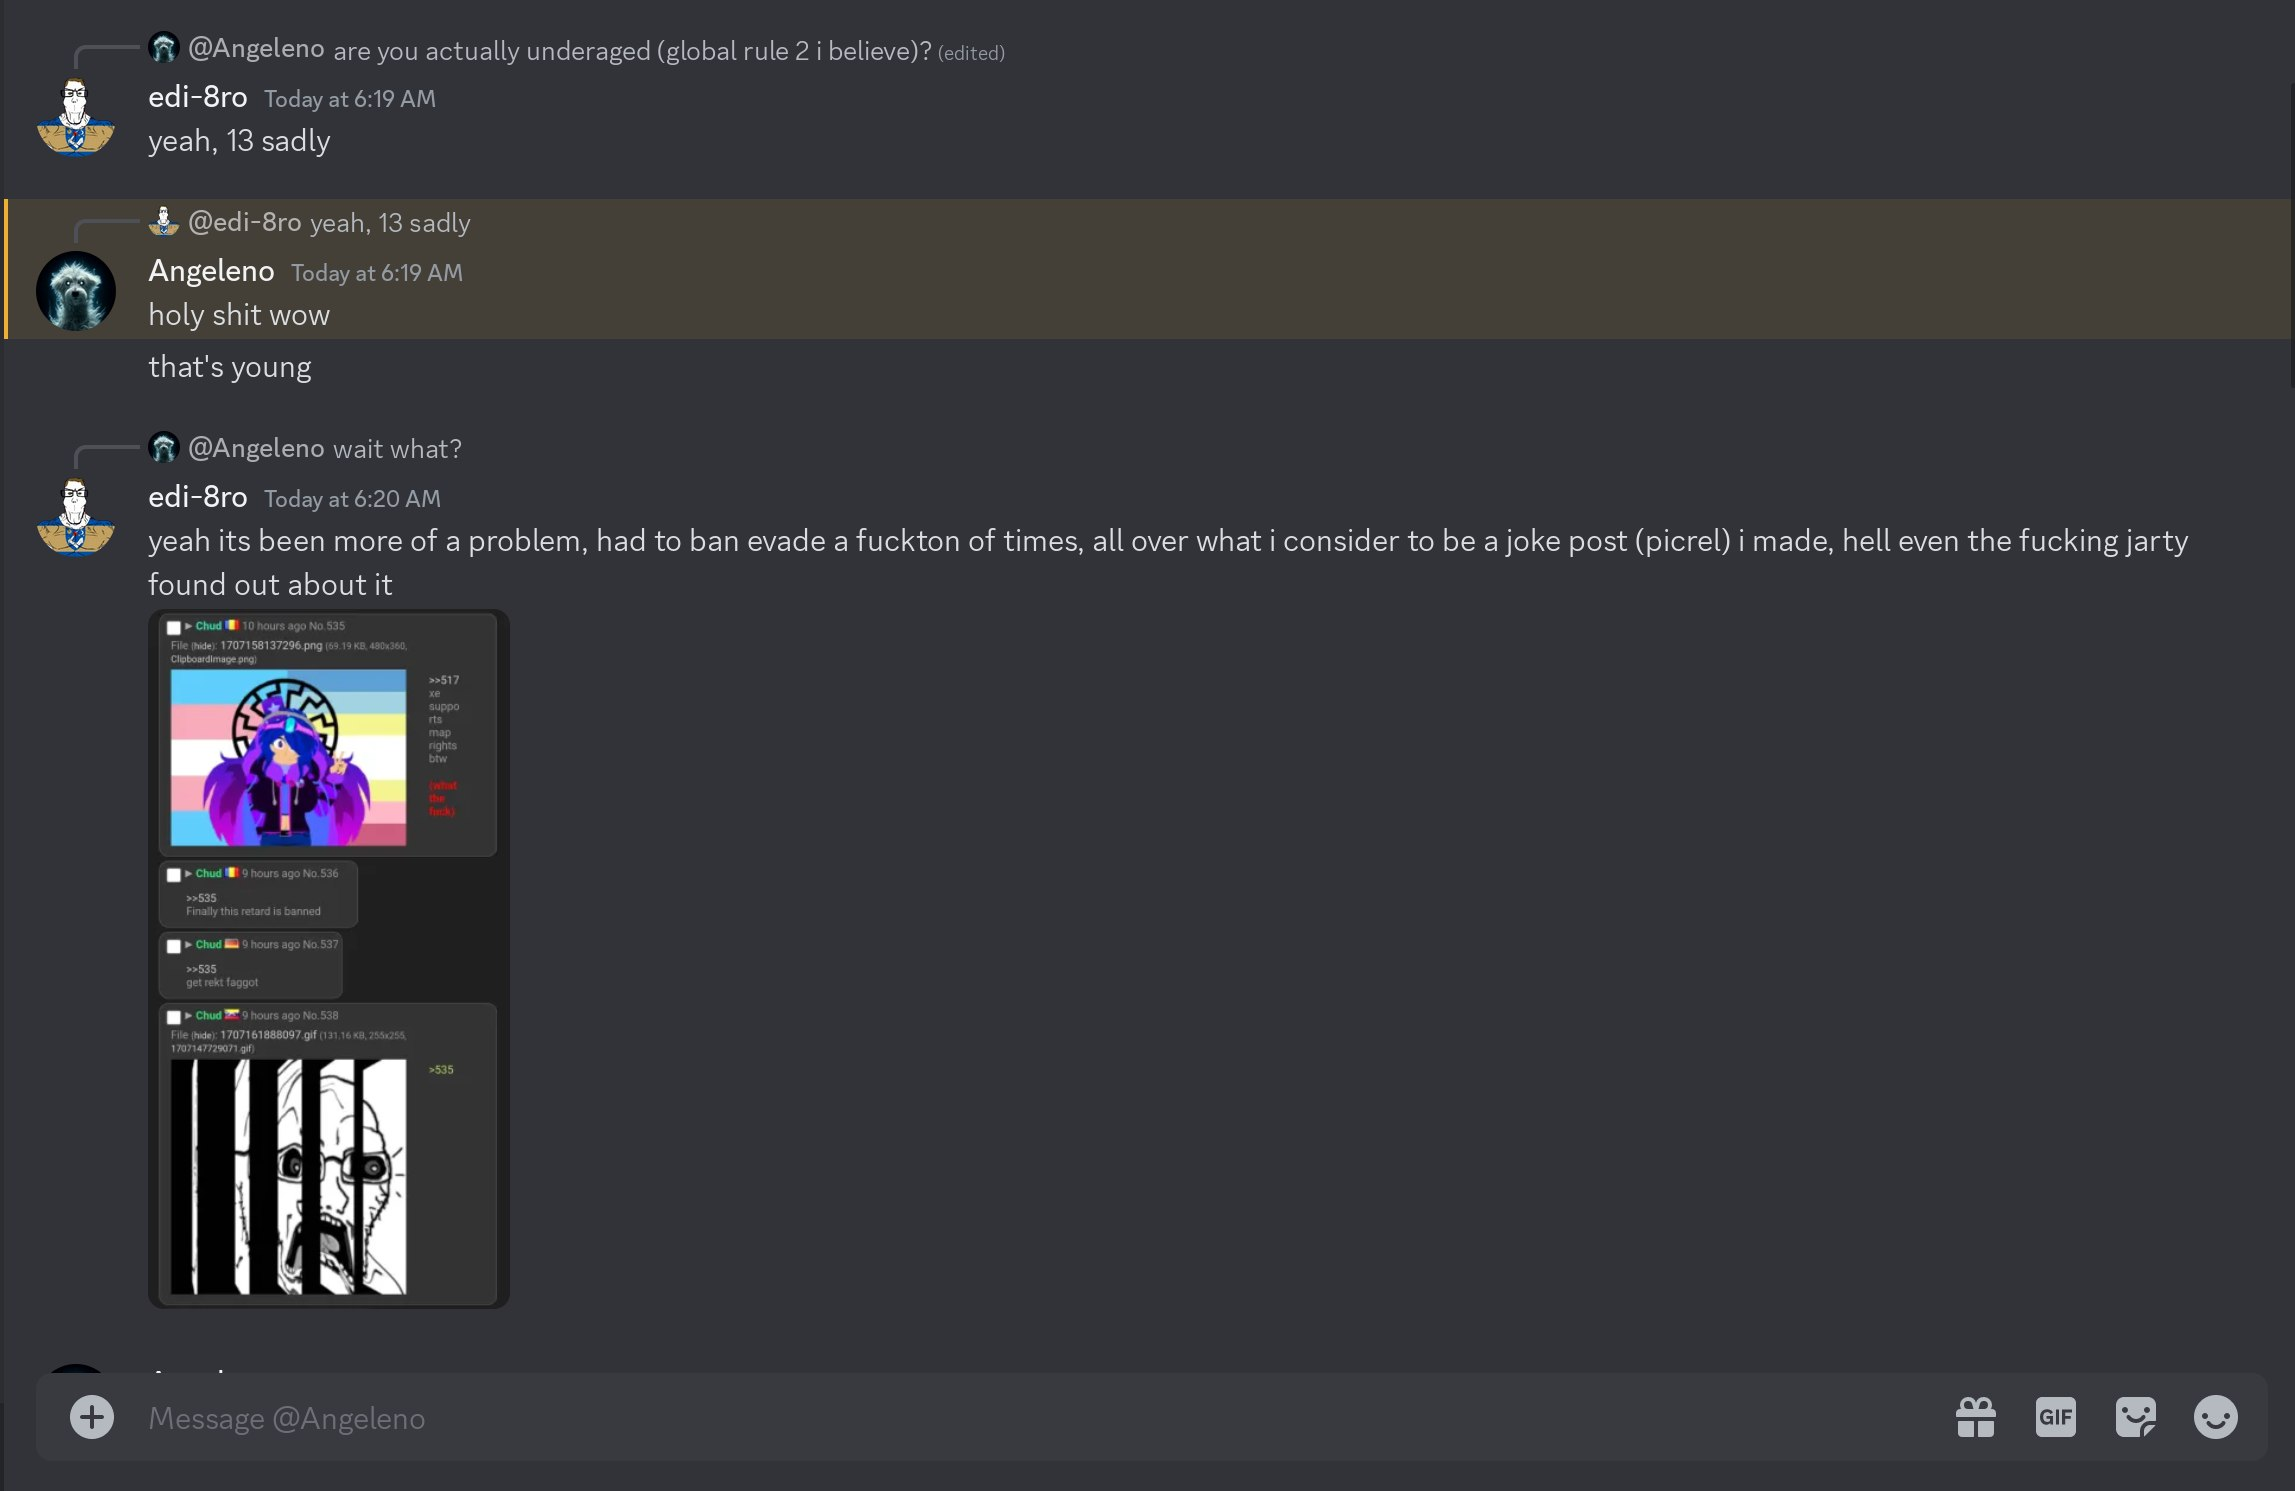Click the Angeleno username at 6:19 AM
This screenshot has width=2295, height=1491.
click(211, 271)
